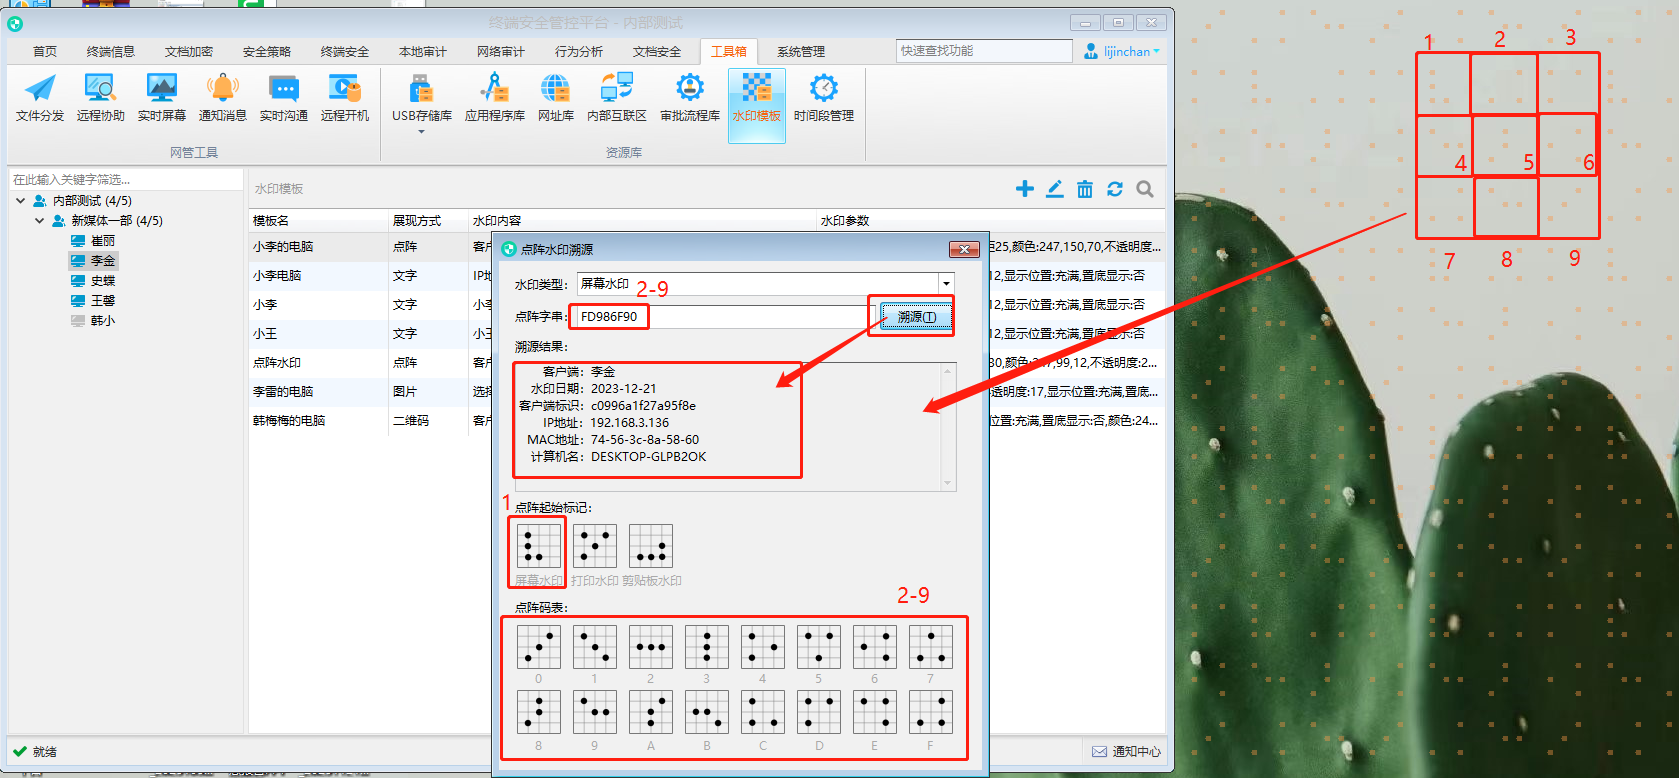
Task: Select terminal 王馨 in tree
Action: pos(93,301)
